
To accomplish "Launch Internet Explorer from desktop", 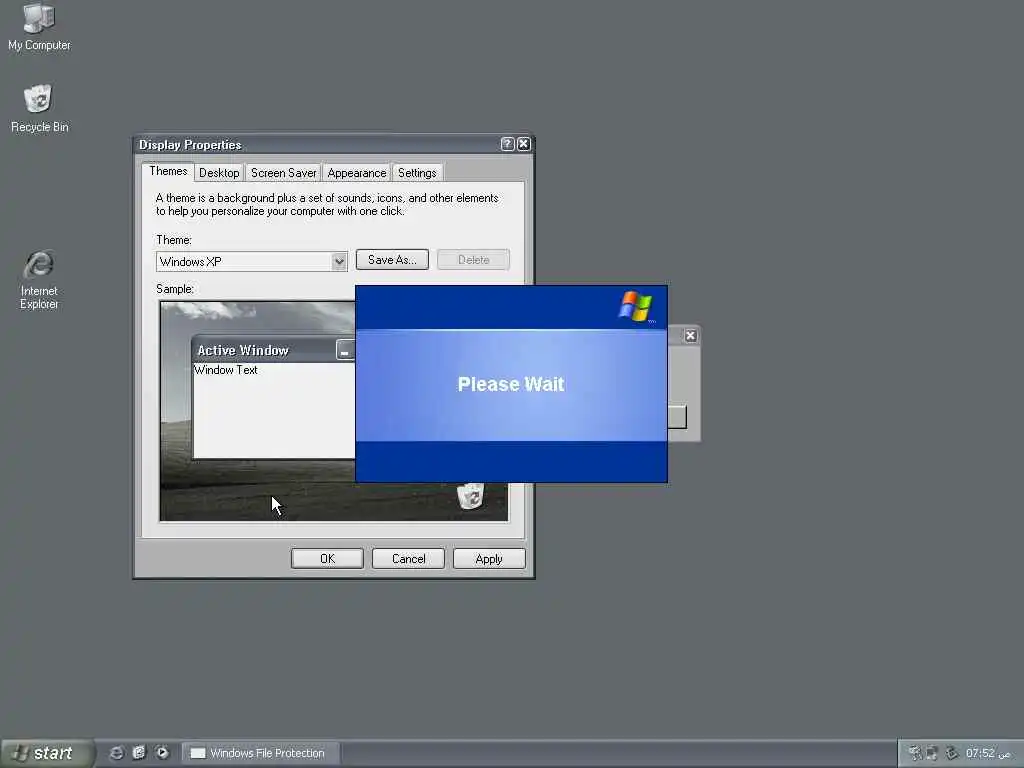I will point(39,280).
